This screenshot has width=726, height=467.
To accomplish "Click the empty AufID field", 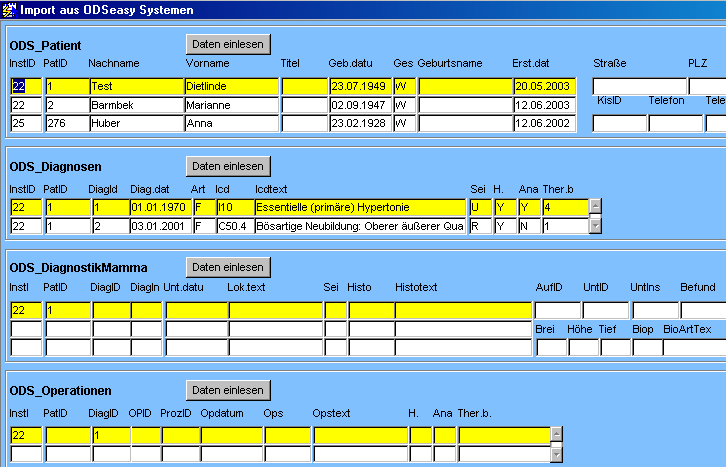I will pyautogui.click(x=557, y=310).
